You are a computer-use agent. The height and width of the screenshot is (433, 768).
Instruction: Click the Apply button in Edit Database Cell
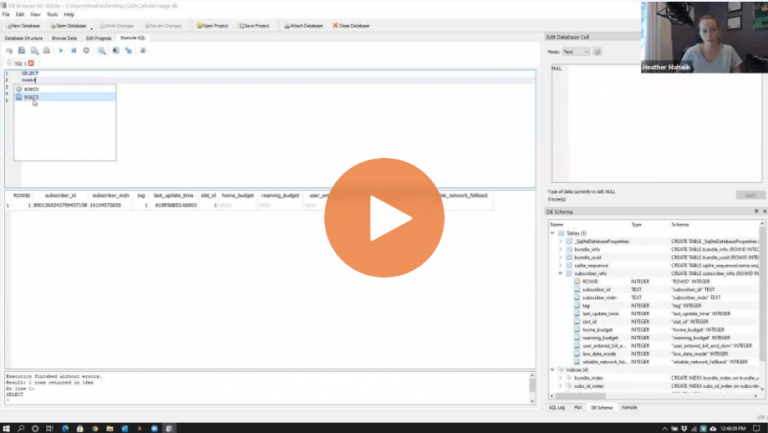(x=750, y=195)
